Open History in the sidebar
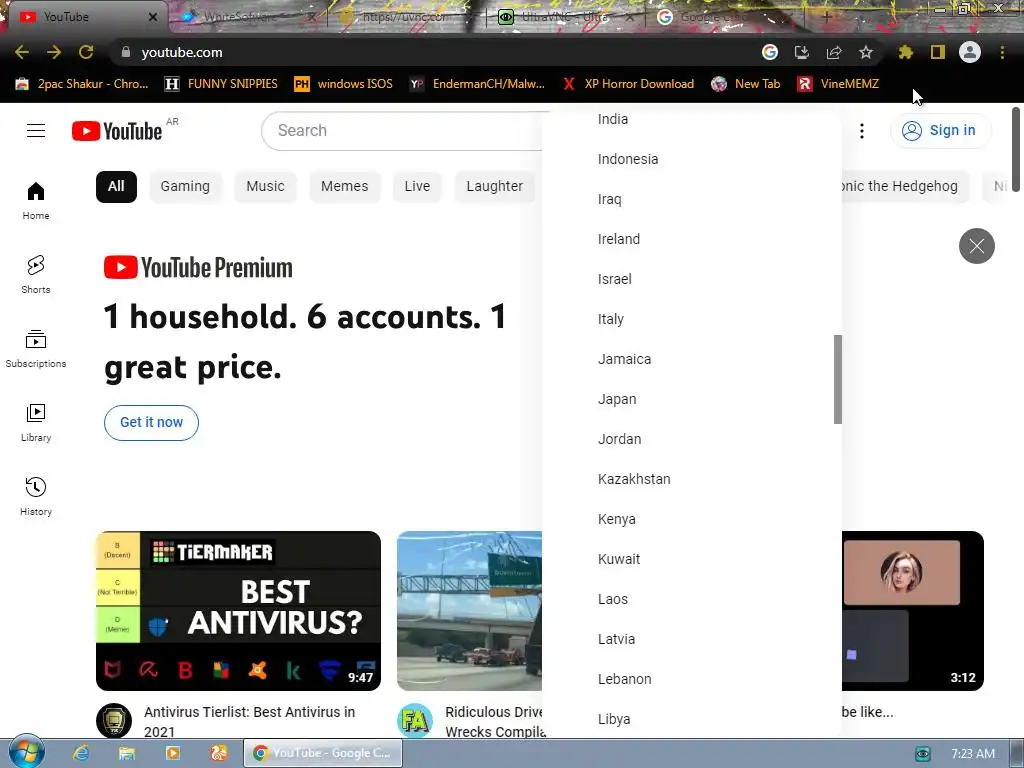Image resolution: width=1024 pixels, height=768 pixels. tap(36, 496)
